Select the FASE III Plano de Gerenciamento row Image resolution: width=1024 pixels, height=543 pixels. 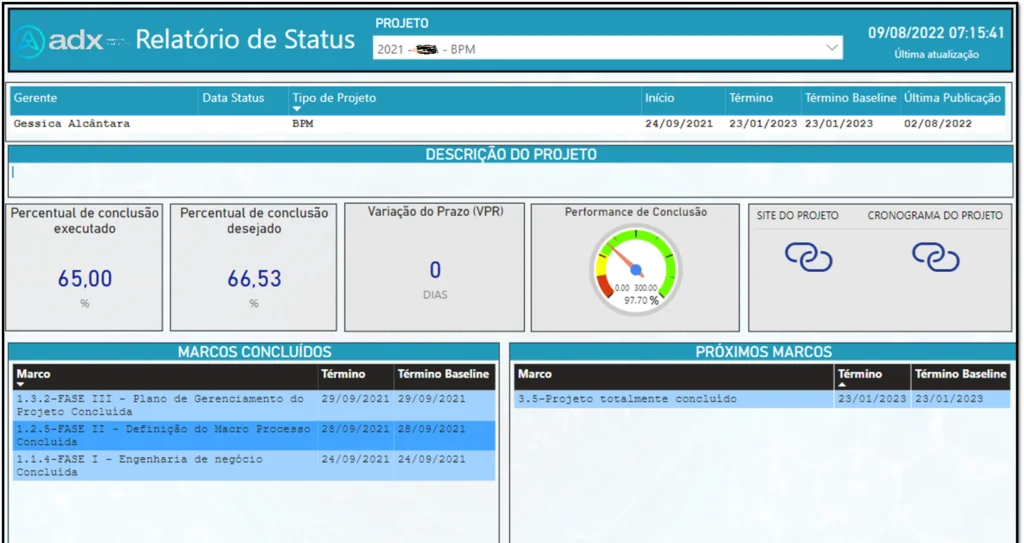coord(160,404)
